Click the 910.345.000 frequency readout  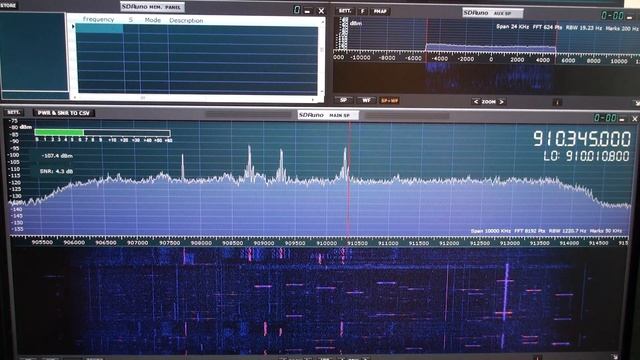pos(582,139)
